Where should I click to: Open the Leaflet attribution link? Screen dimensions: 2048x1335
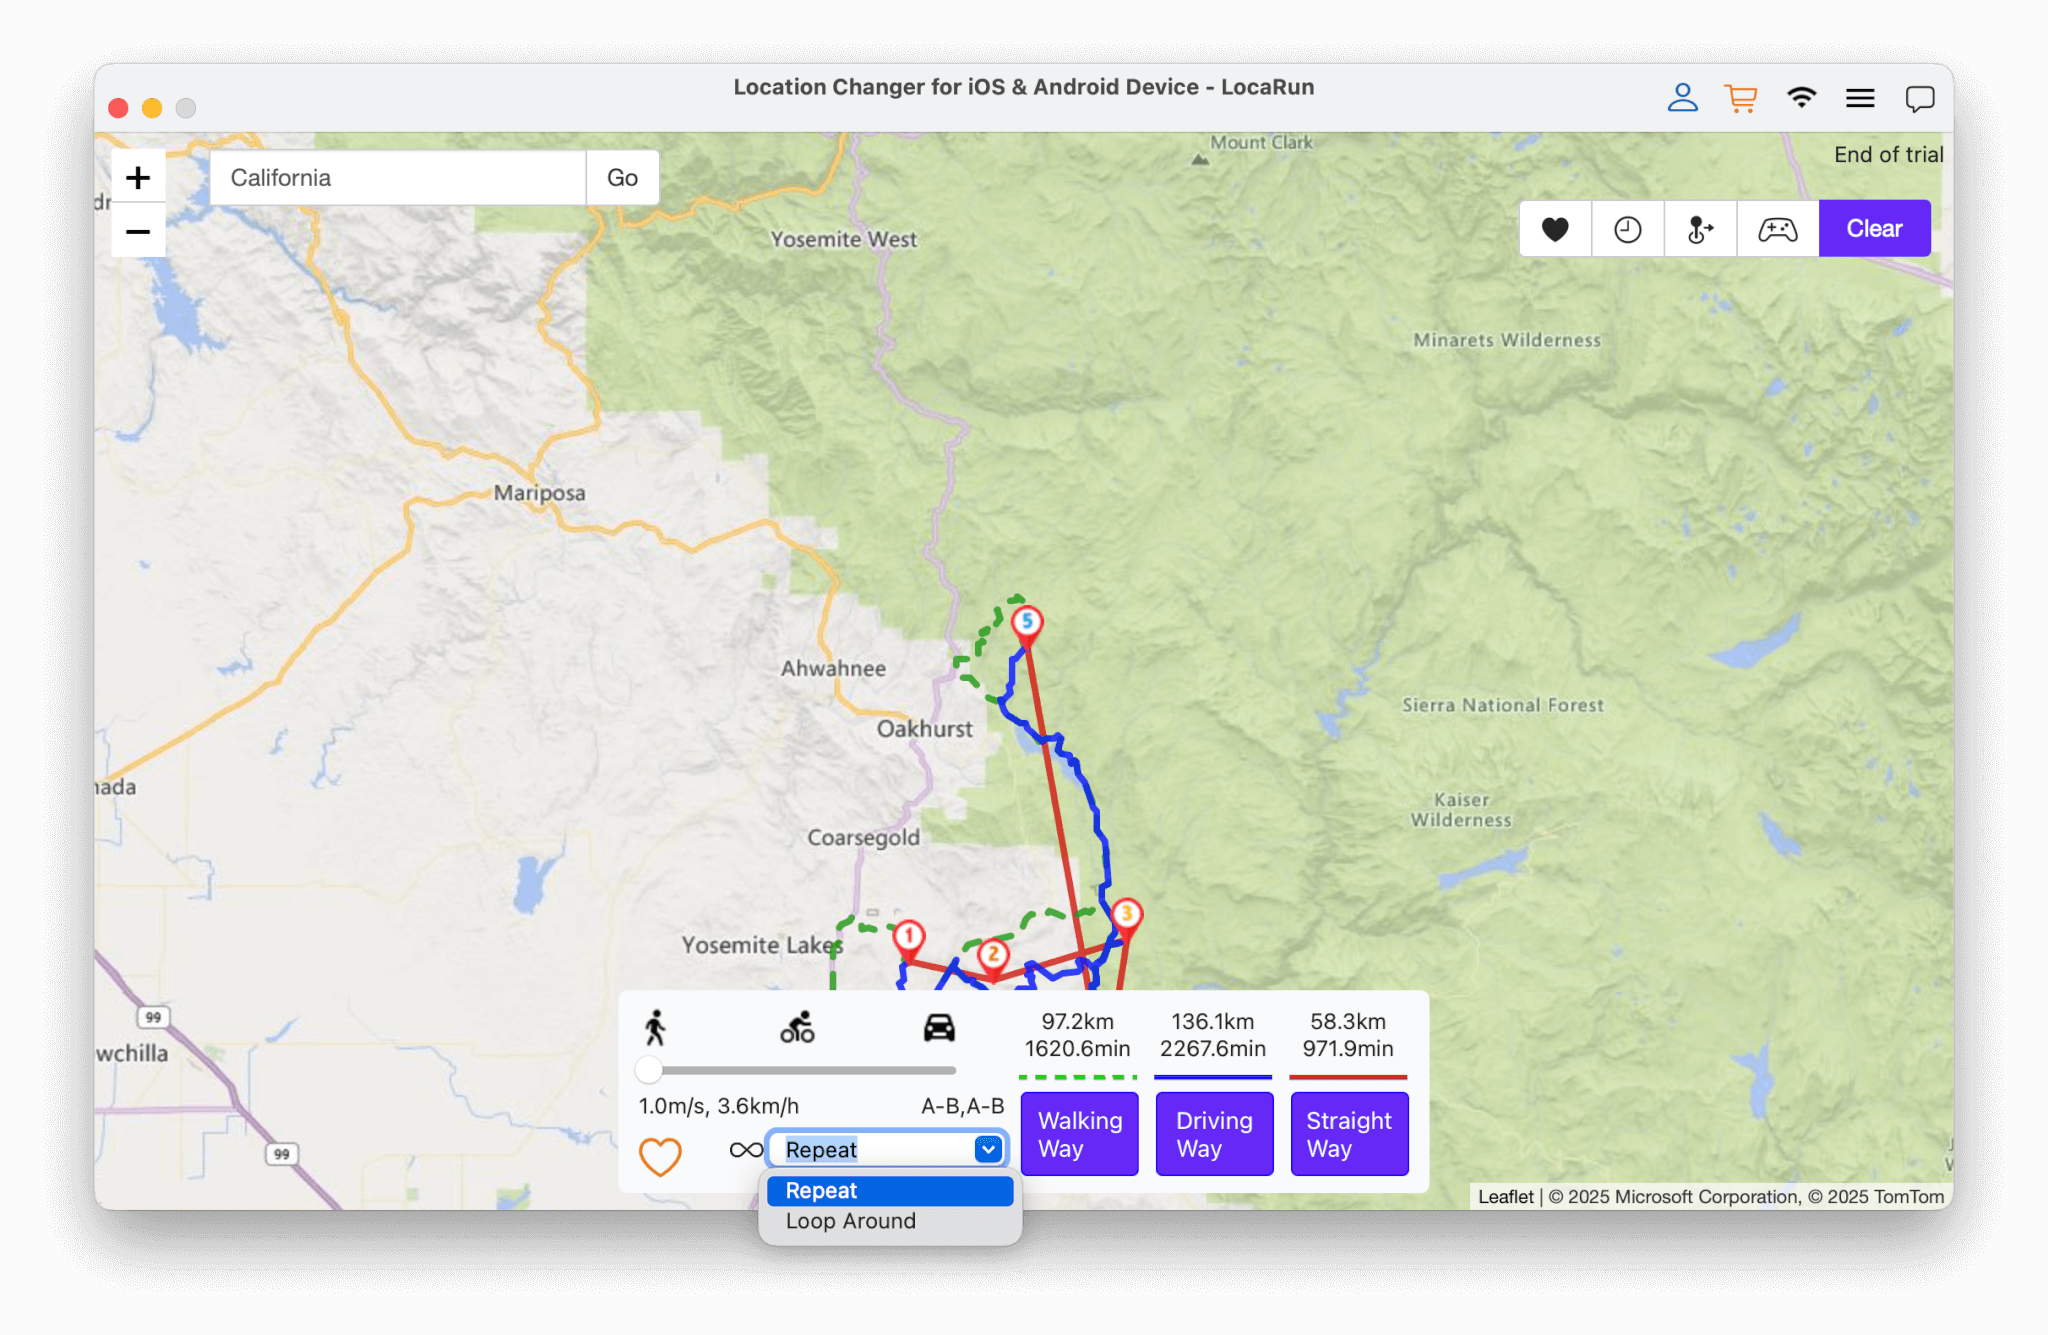pyautogui.click(x=1505, y=1197)
